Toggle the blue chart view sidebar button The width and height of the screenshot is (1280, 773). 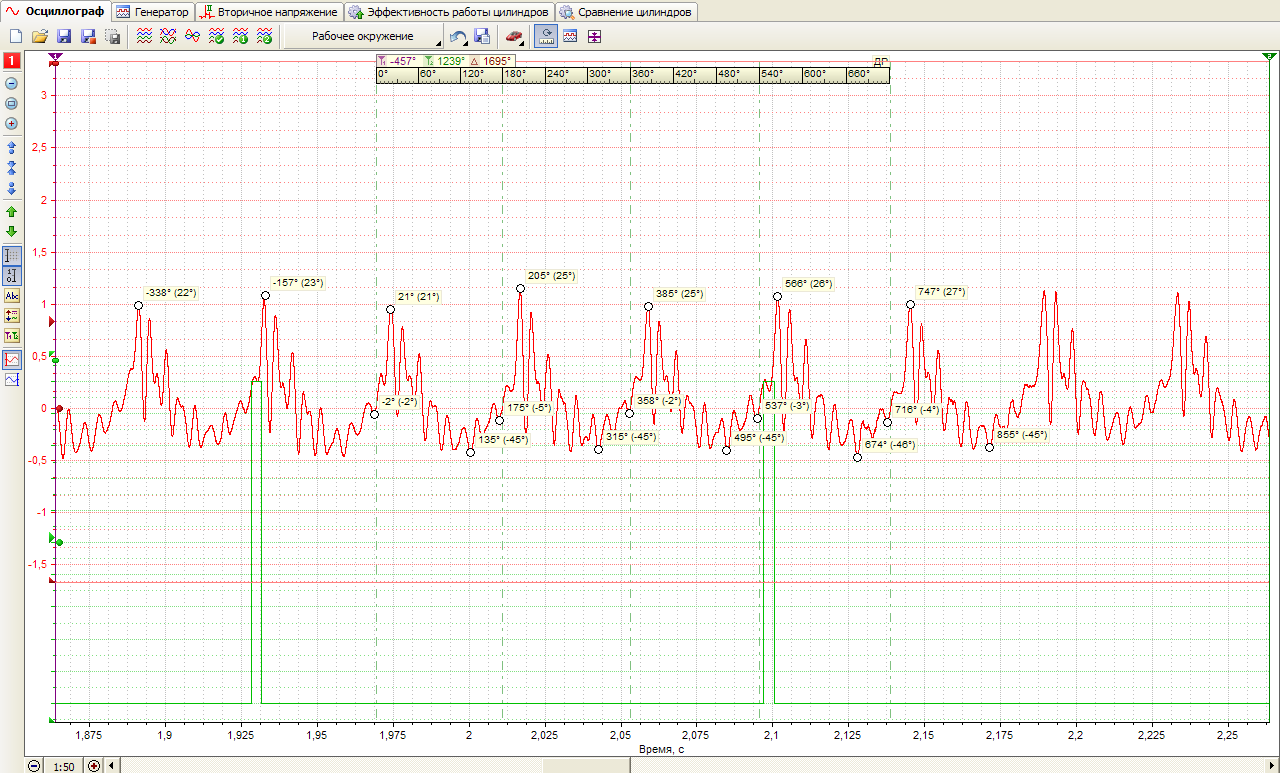12,380
